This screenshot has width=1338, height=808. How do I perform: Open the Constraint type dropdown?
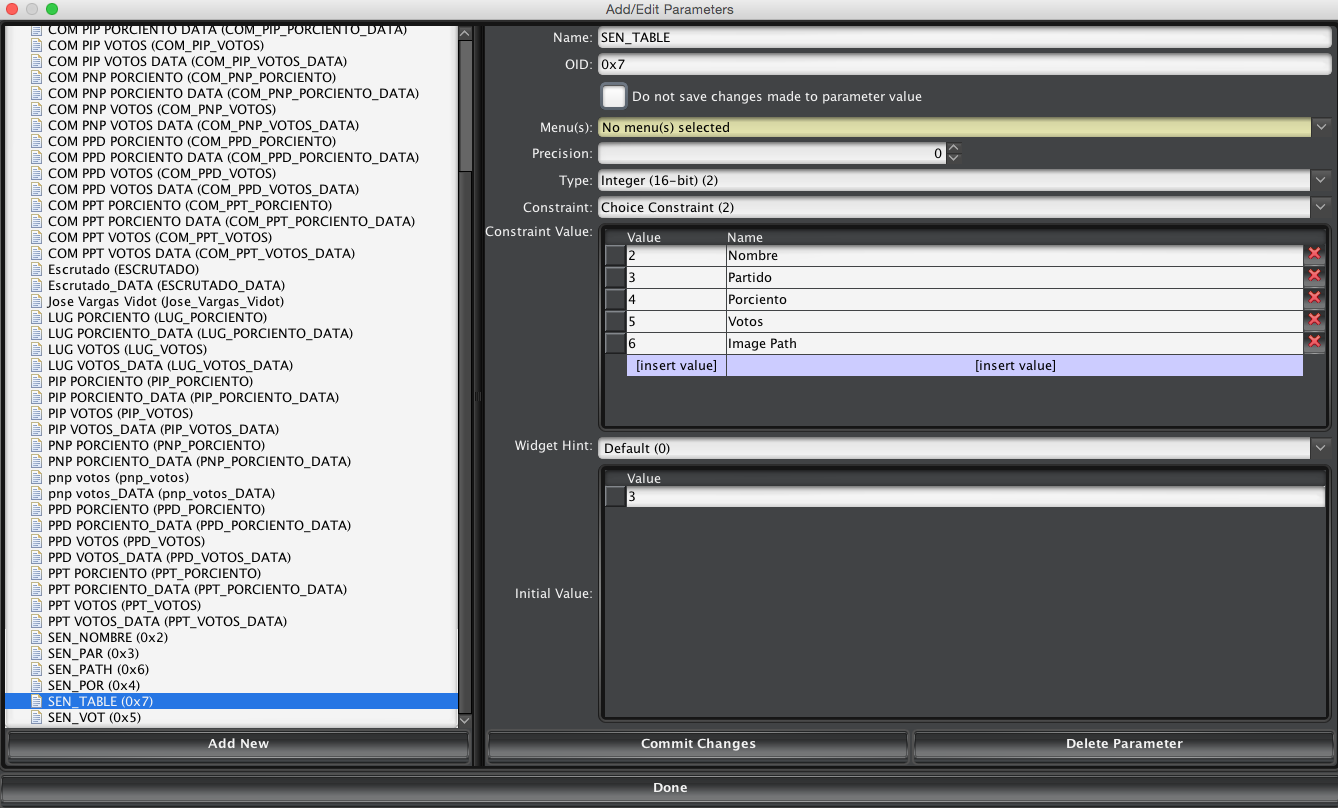tap(1321, 208)
